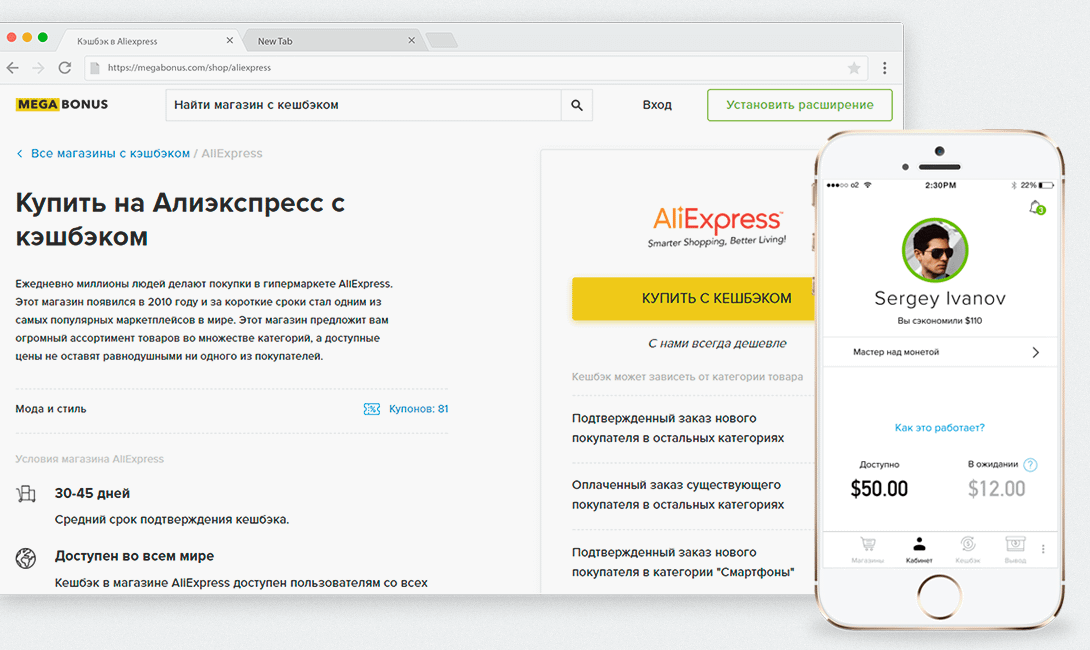The height and width of the screenshot is (650, 1090).
Task: Click the Купить на Алиэкспресс с кэшбэком heading
Action: click(x=180, y=220)
